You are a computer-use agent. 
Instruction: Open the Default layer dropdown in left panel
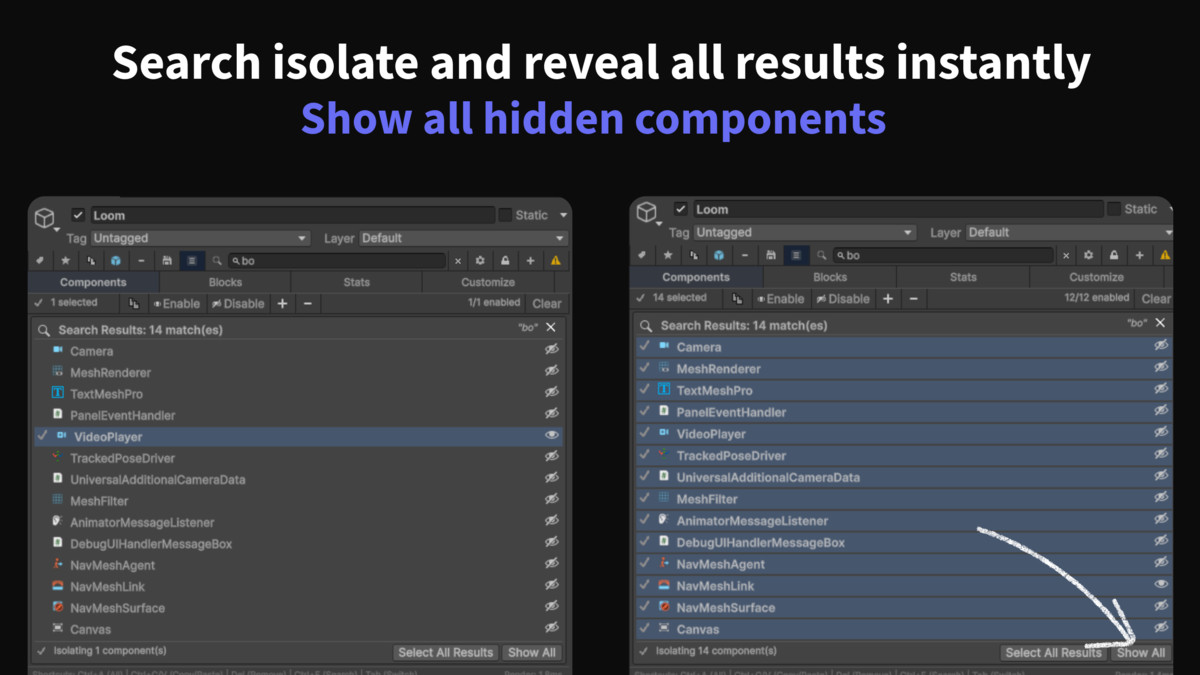point(462,238)
